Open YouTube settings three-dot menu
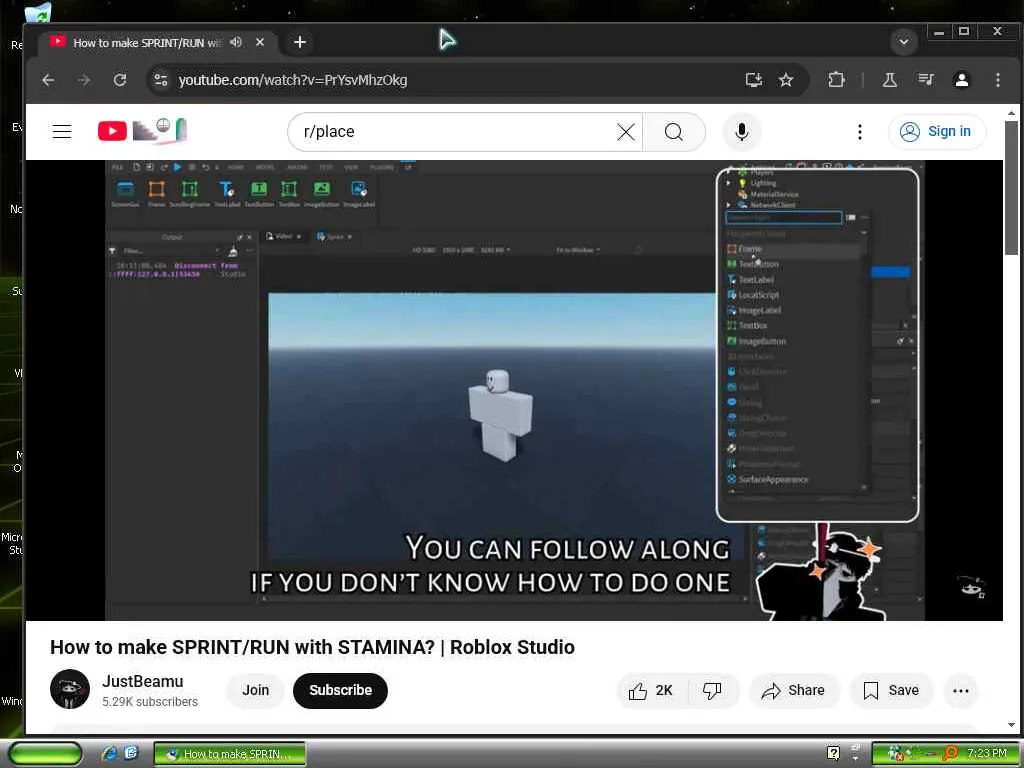 coord(859,132)
